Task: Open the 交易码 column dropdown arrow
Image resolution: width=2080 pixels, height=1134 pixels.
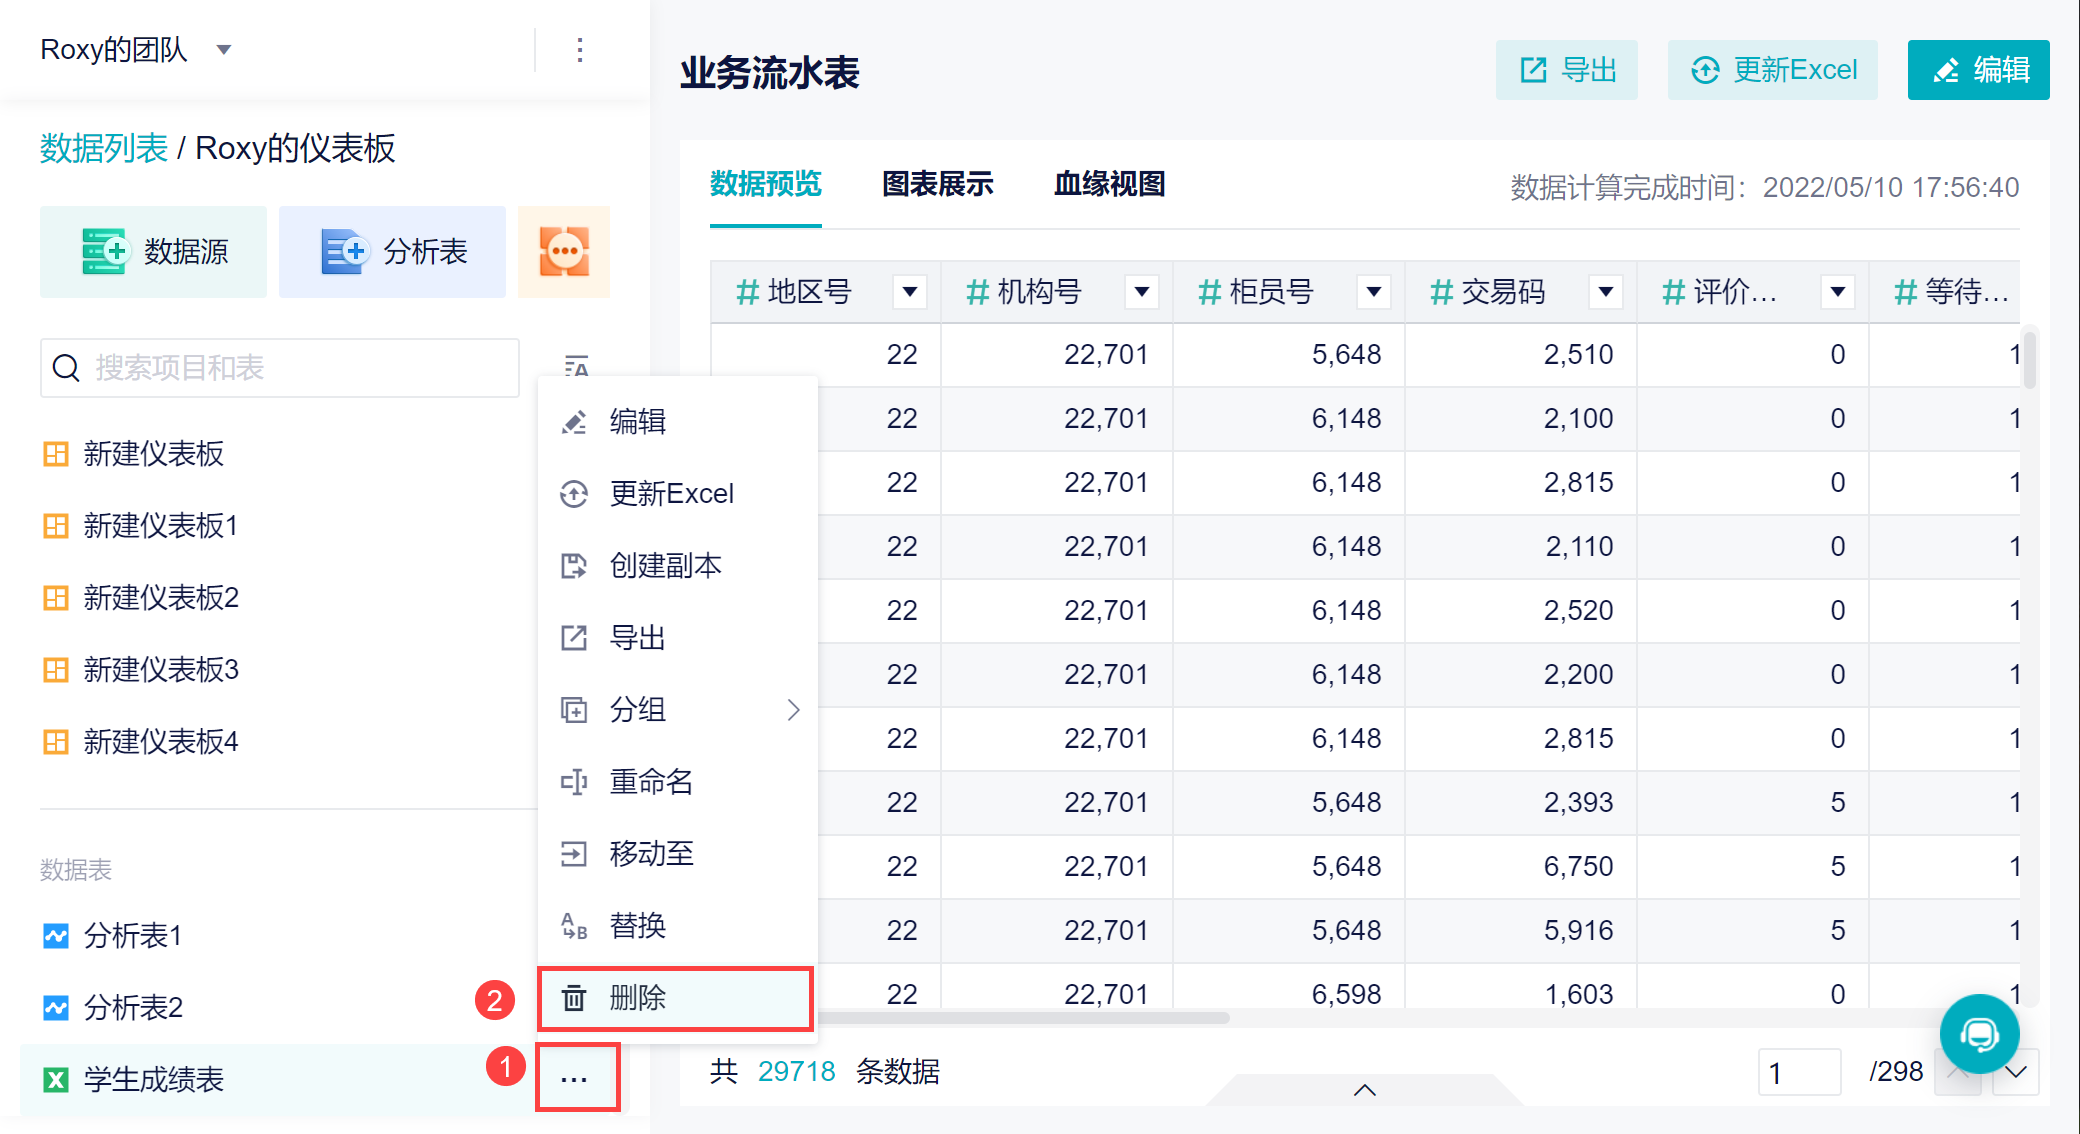Action: [1605, 292]
